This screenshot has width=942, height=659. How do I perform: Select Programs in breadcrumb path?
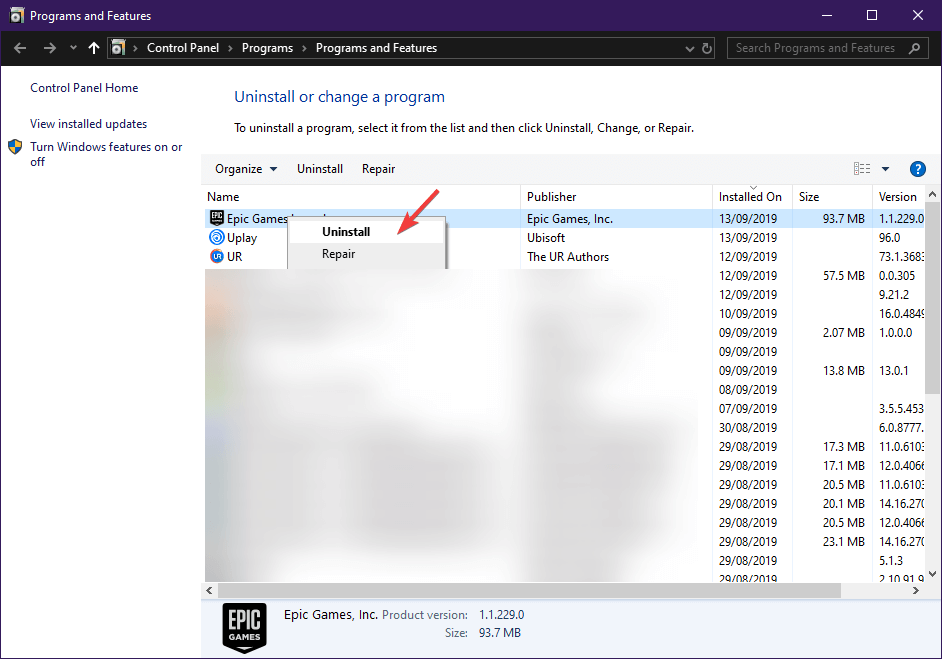[x=267, y=48]
